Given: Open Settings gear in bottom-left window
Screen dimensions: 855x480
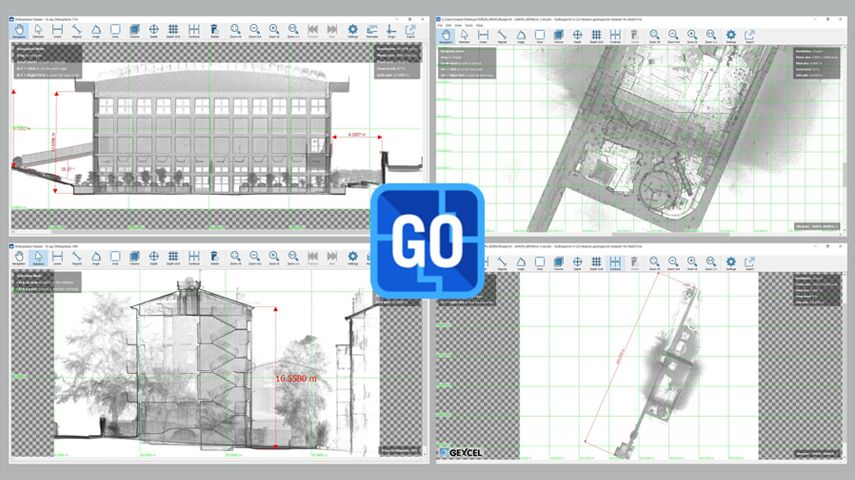Looking at the screenshot, I should pyautogui.click(x=353, y=258).
